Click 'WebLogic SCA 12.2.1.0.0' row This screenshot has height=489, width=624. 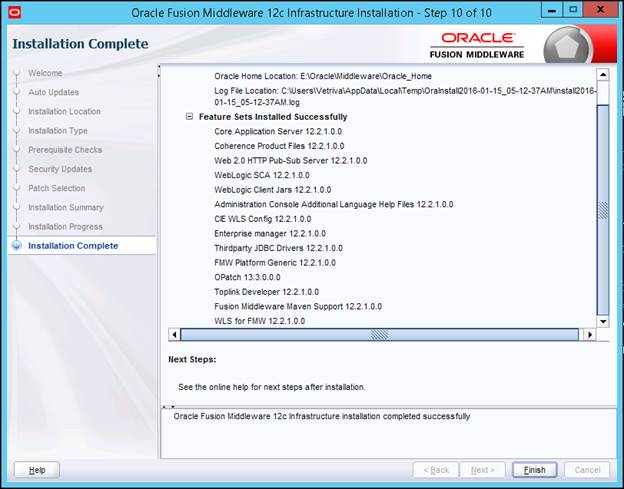pyautogui.click(x=261, y=175)
